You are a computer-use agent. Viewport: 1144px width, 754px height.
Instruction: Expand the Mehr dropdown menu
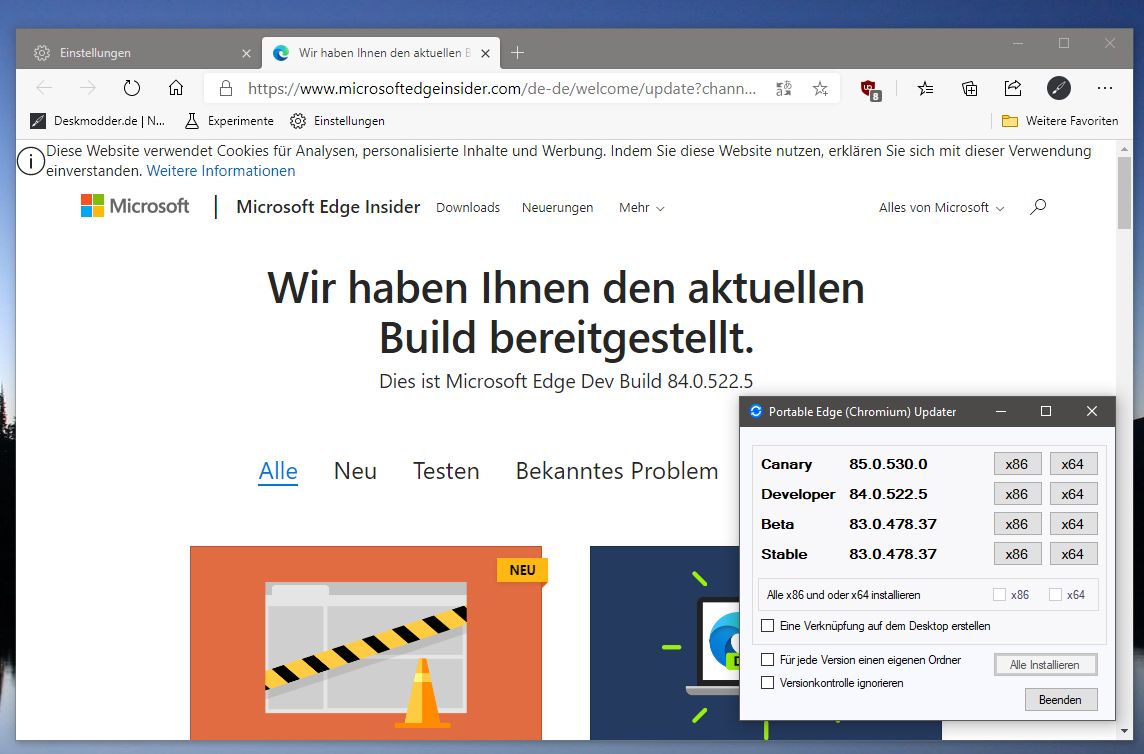[641, 208]
